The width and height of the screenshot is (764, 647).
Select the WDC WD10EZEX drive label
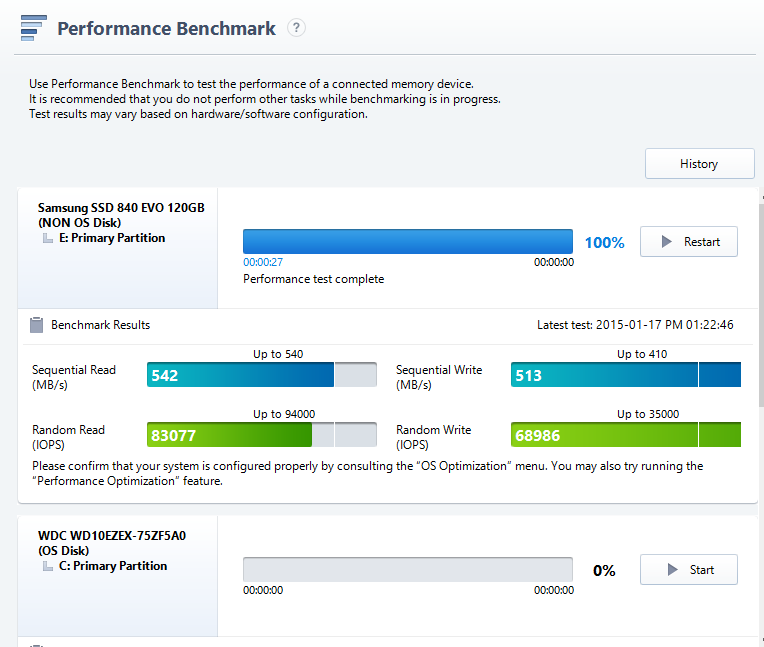click(x=112, y=543)
